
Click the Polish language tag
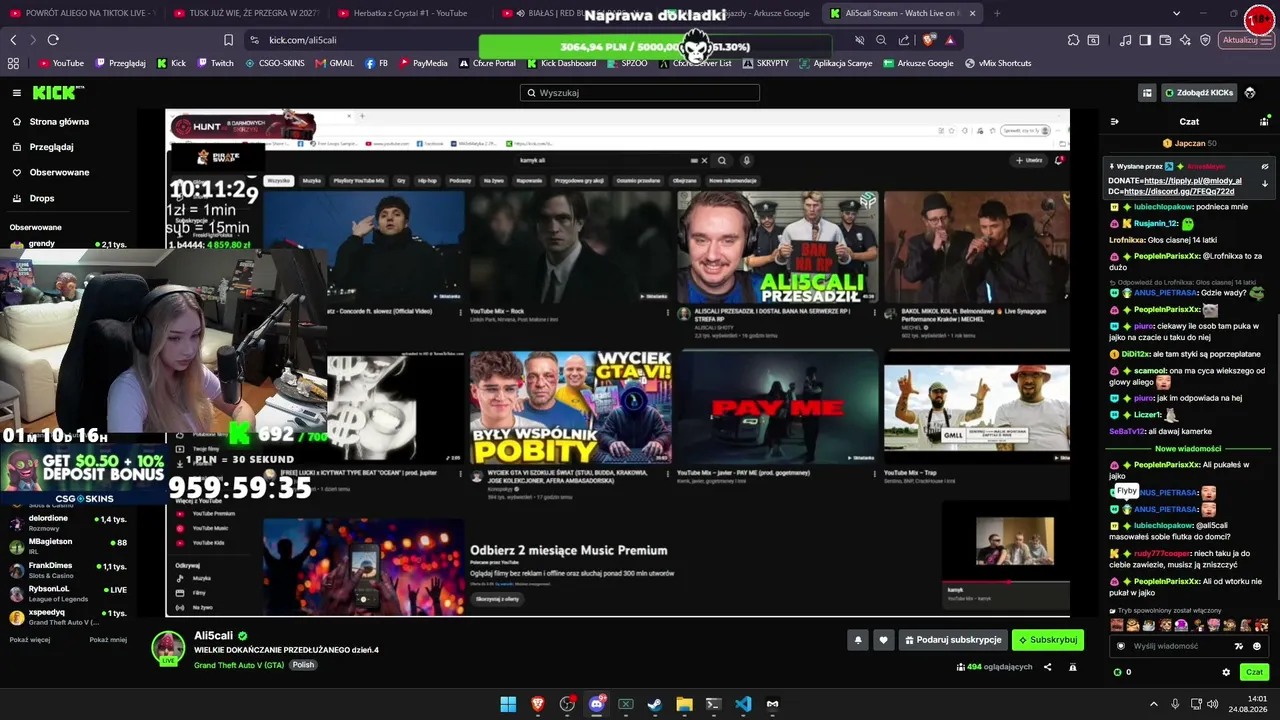pyautogui.click(x=303, y=665)
